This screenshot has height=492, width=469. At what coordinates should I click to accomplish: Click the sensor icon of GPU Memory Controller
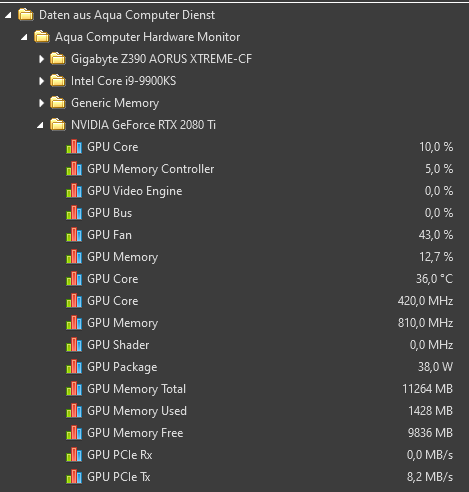(x=74, y=169)
